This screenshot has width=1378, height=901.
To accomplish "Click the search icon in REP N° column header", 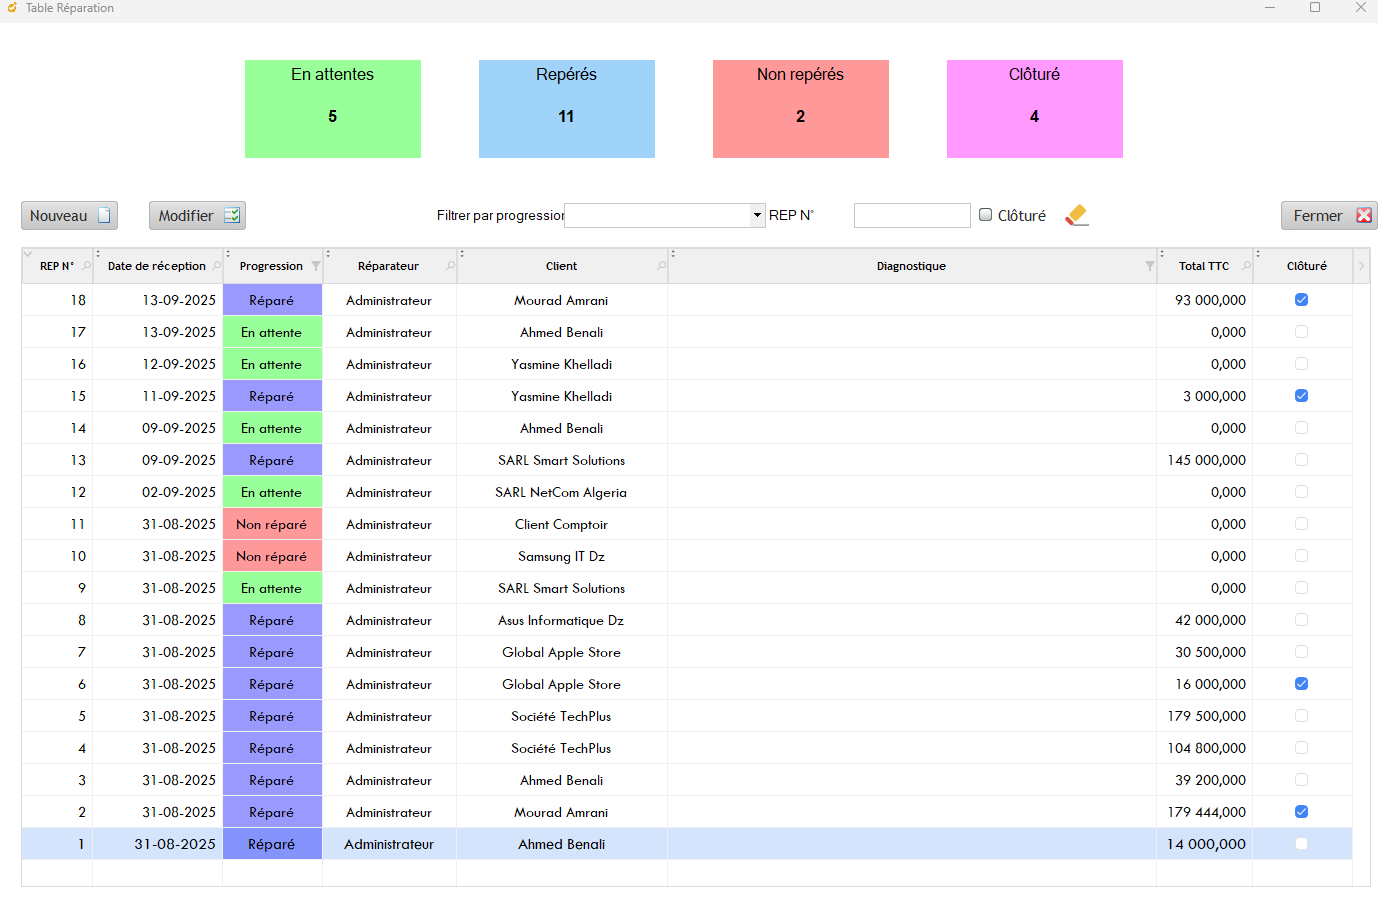I will click(87, 266).
